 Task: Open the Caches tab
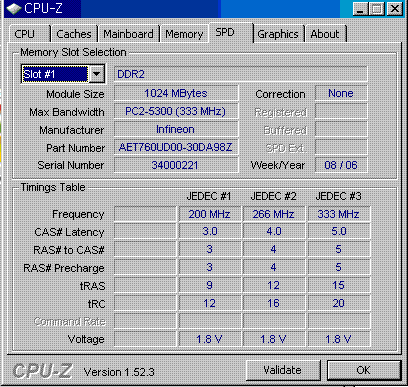[x=74, y=34]
